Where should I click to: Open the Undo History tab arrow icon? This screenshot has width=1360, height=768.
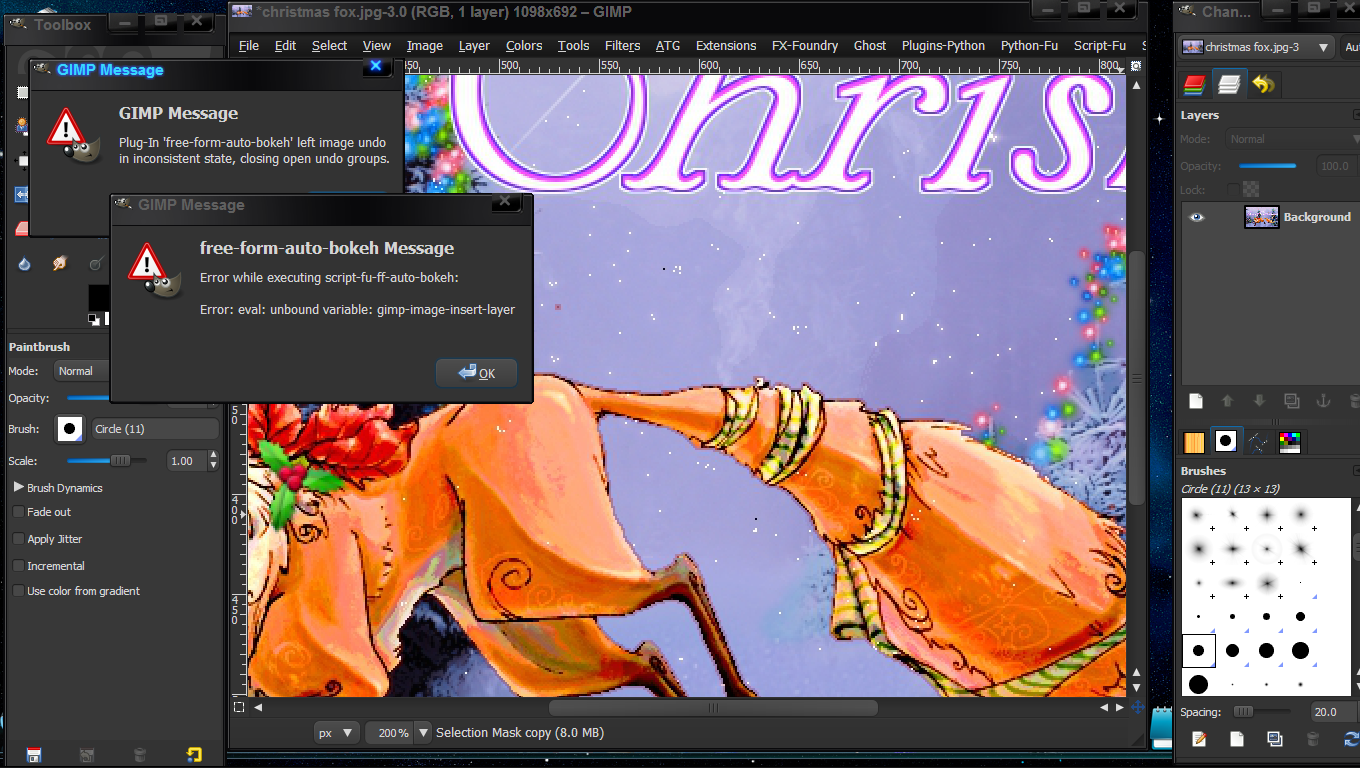[1263, 84]
